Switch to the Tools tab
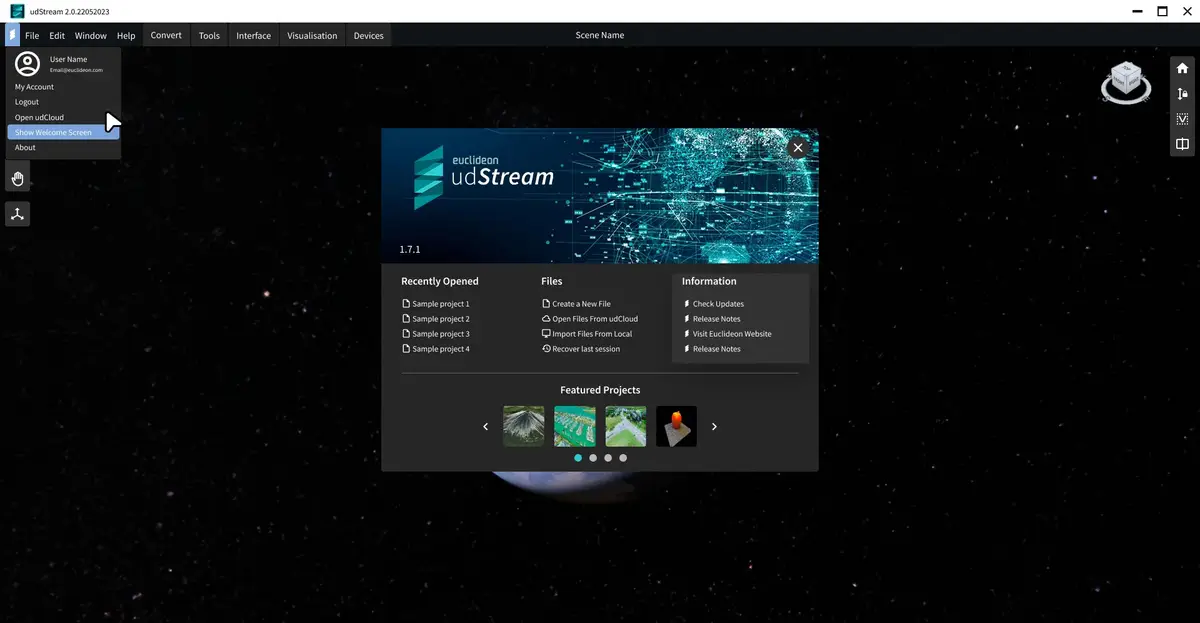 tap(209, 35)
